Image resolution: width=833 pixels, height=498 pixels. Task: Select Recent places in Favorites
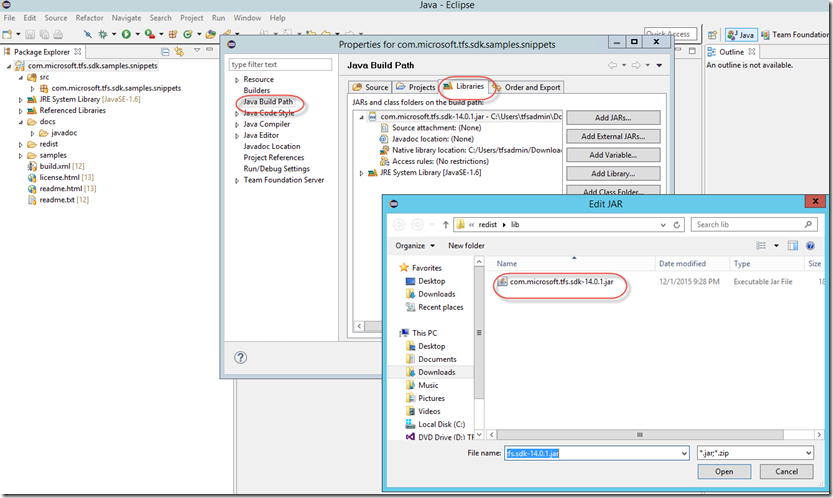pyautogui.click(x=440, y=307)
